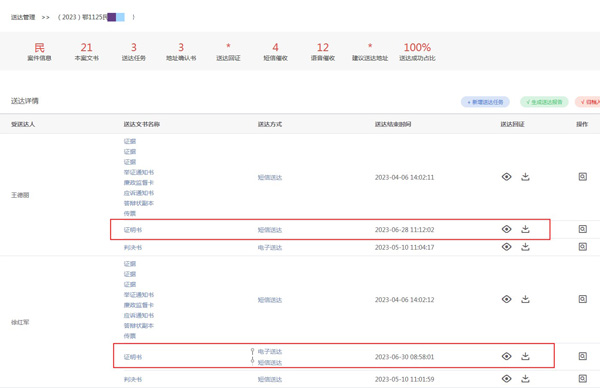Open 证明书 document dated 2023-06-30
The height and width of the screenshot is (388, 600).
click(133, 357)
